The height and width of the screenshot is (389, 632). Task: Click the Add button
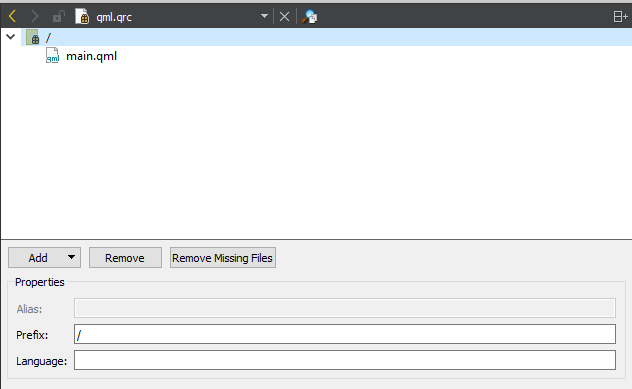38,258
